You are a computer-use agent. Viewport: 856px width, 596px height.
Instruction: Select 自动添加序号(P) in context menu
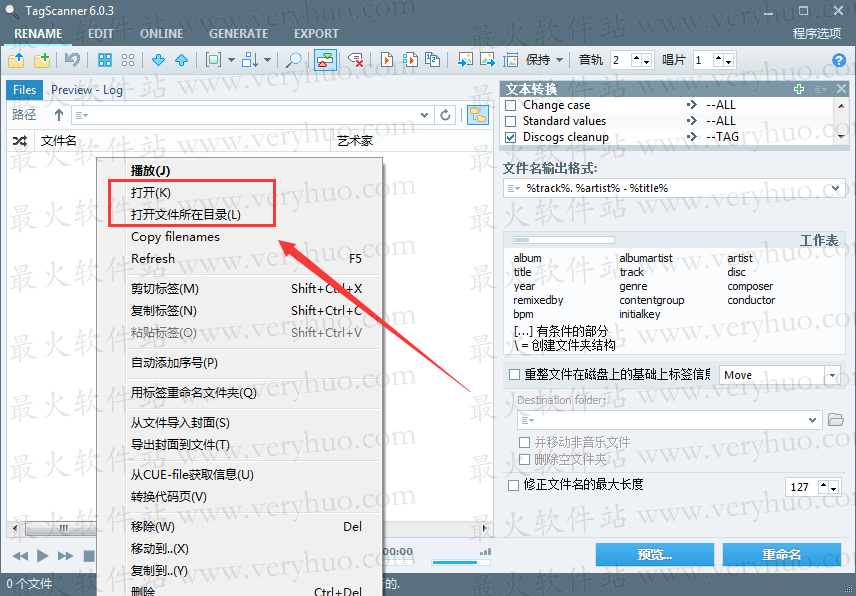point(240,363)
